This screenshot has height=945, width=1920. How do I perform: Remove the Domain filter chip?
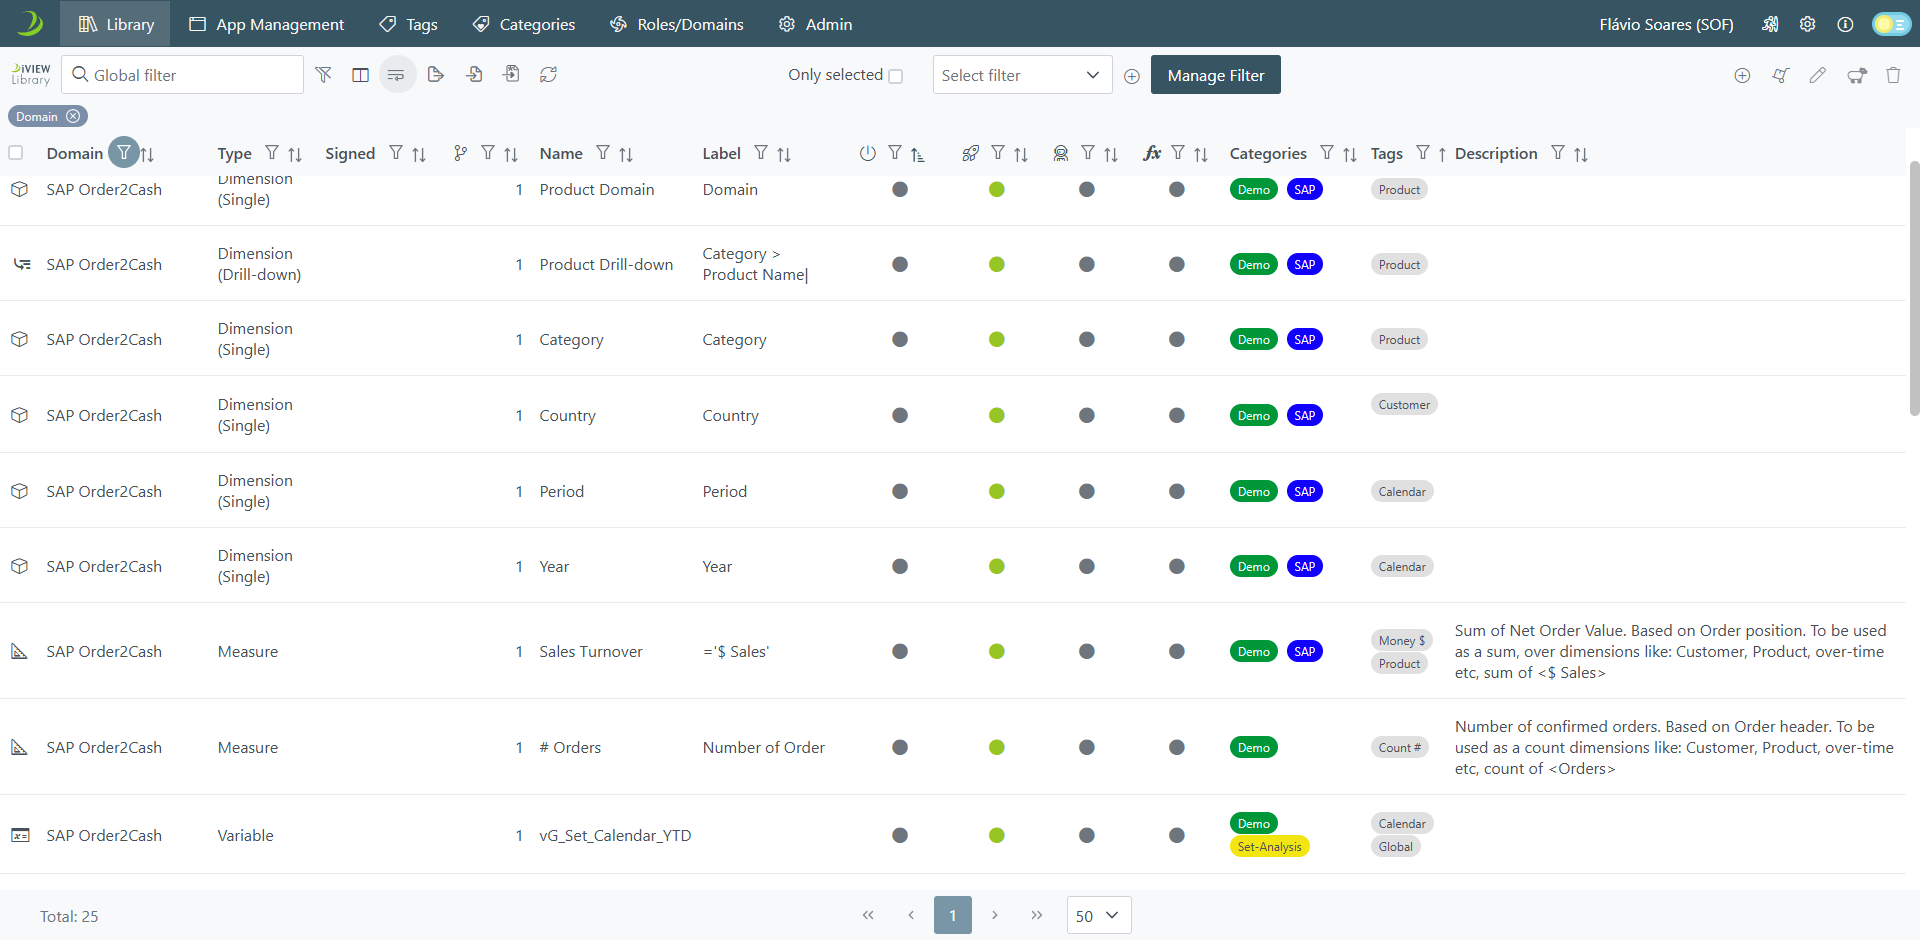pos(73,116)
